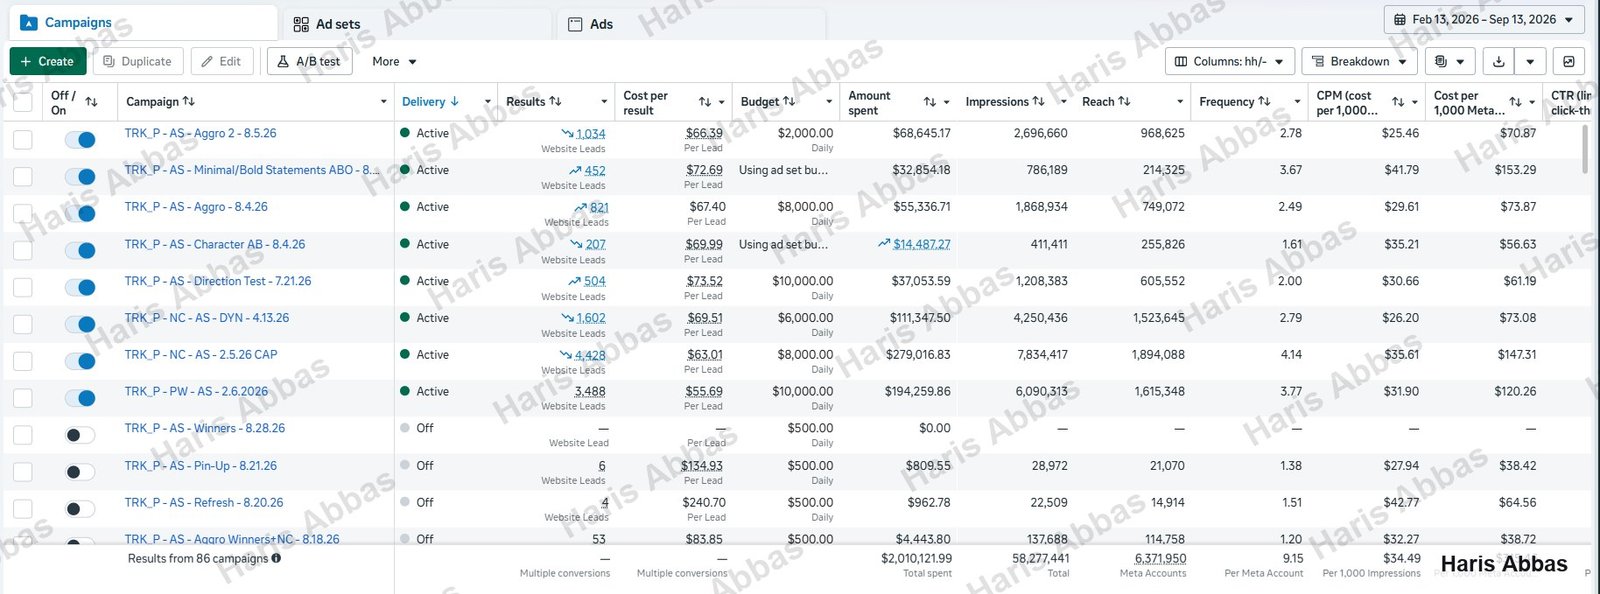Open campaign TRK_P - PW - AS - 2.6.2026
The image size is (1600, 594).
pos(196,391)
